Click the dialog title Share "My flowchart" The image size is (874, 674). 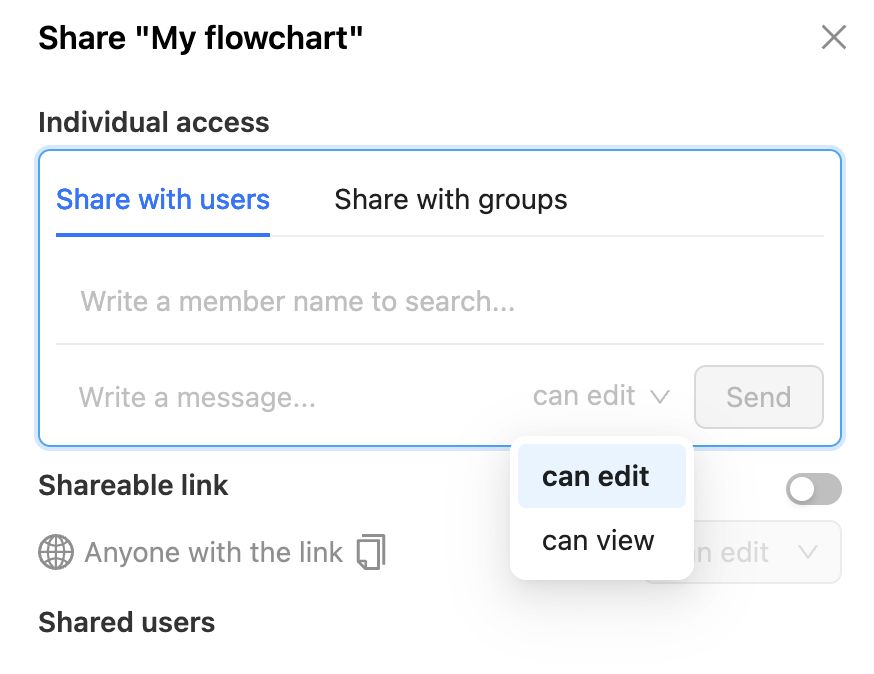(201, 39)
